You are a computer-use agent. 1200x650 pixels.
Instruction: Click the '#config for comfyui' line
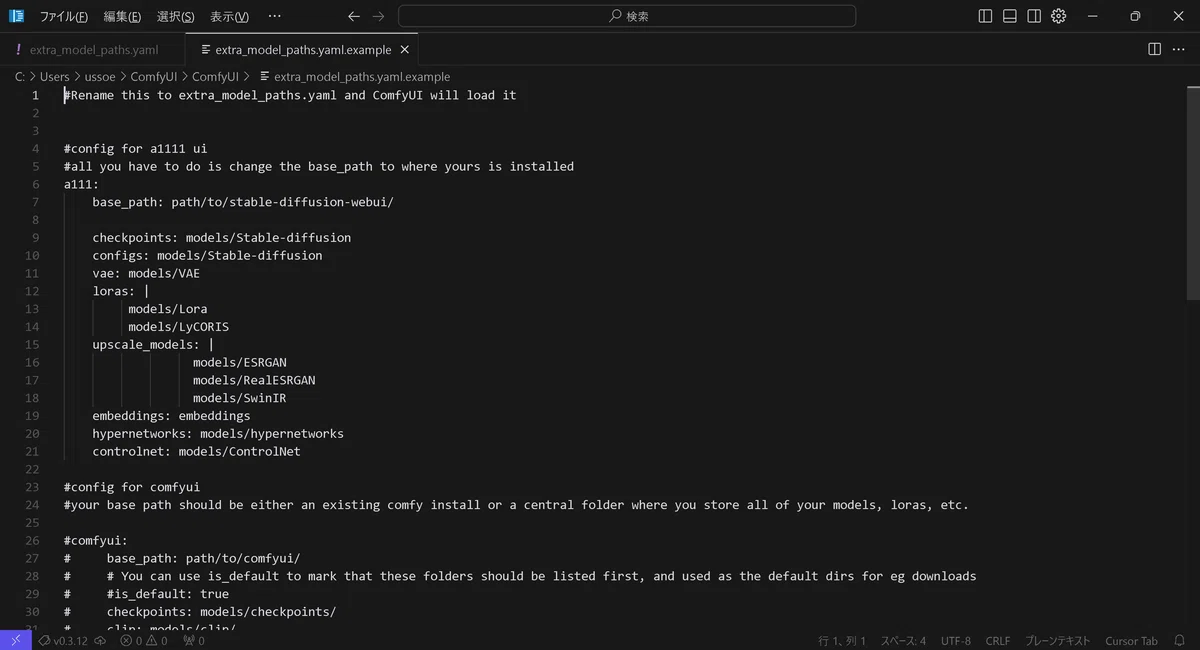(132, 487)
